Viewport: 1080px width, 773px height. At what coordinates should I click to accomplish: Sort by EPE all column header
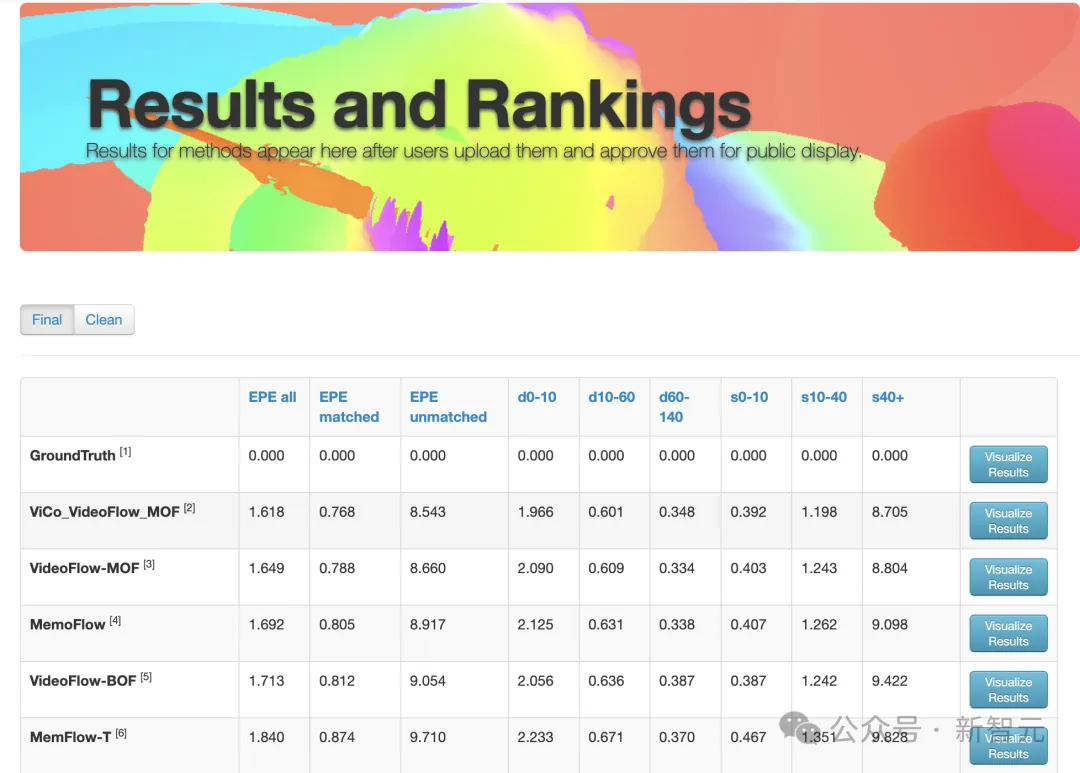pyautogui.click(x=272, y=397)
